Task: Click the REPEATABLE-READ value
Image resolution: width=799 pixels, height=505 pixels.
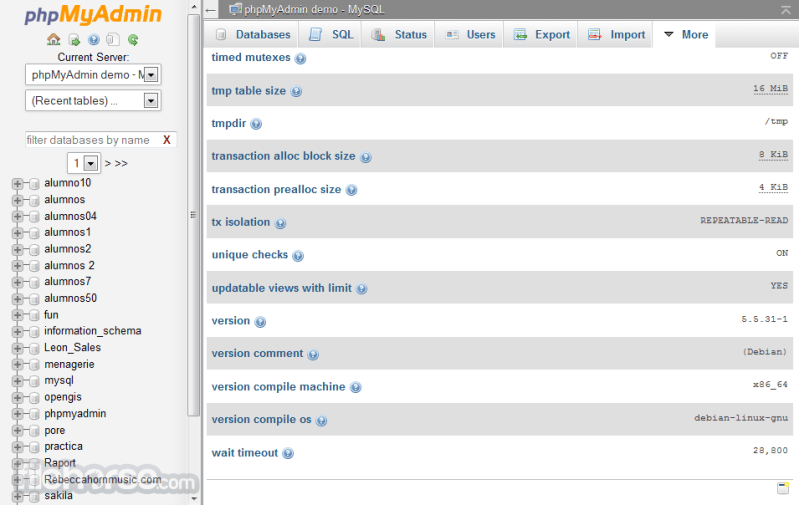Action: (x=743, y=220)
